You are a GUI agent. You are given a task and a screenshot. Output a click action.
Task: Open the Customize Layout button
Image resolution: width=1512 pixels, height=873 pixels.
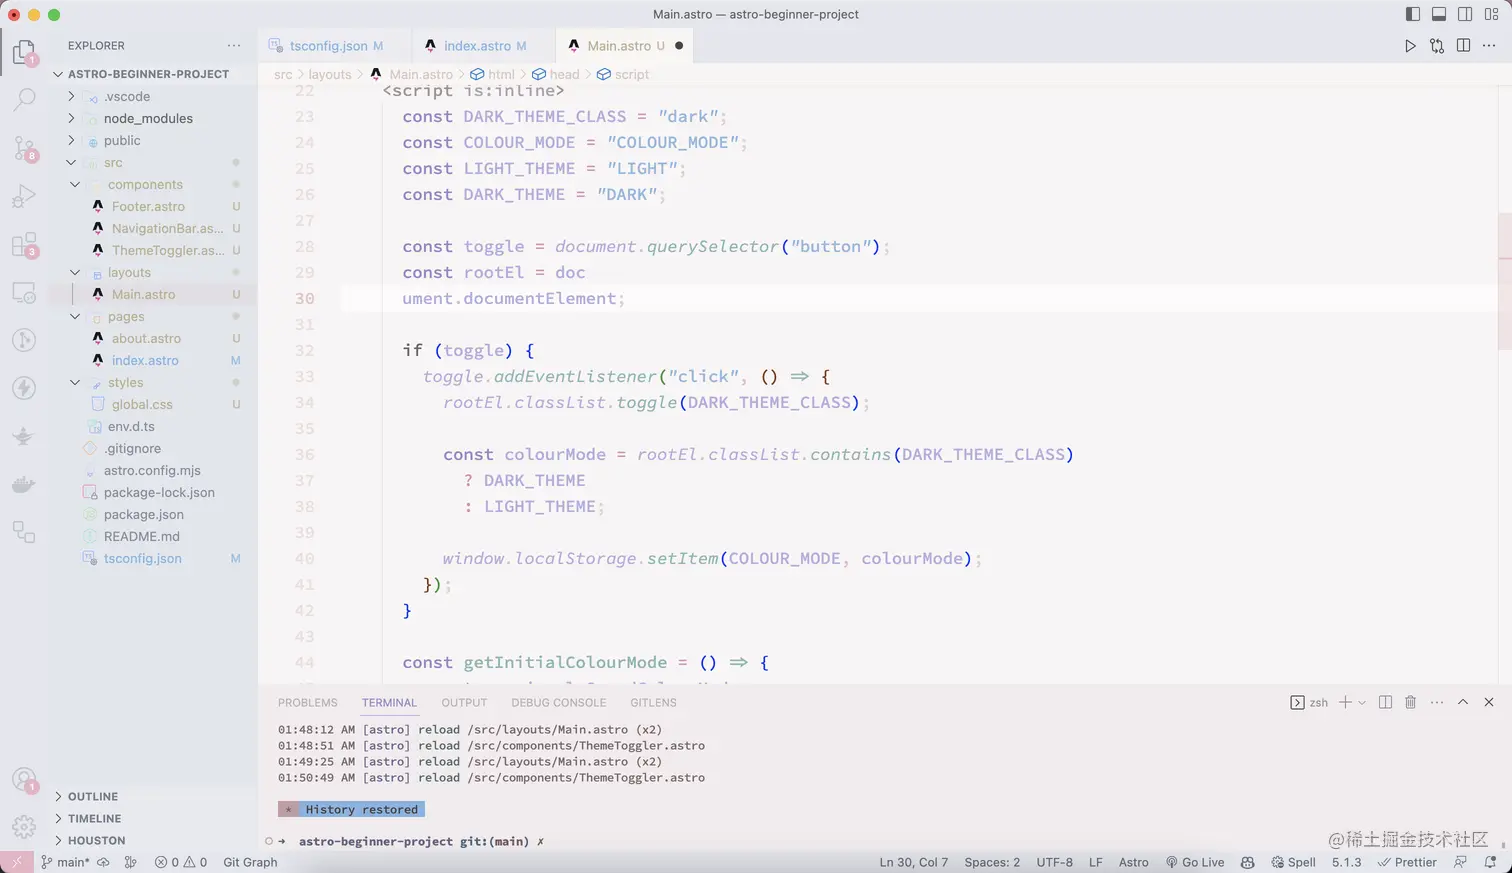(x=1491, y=14)
